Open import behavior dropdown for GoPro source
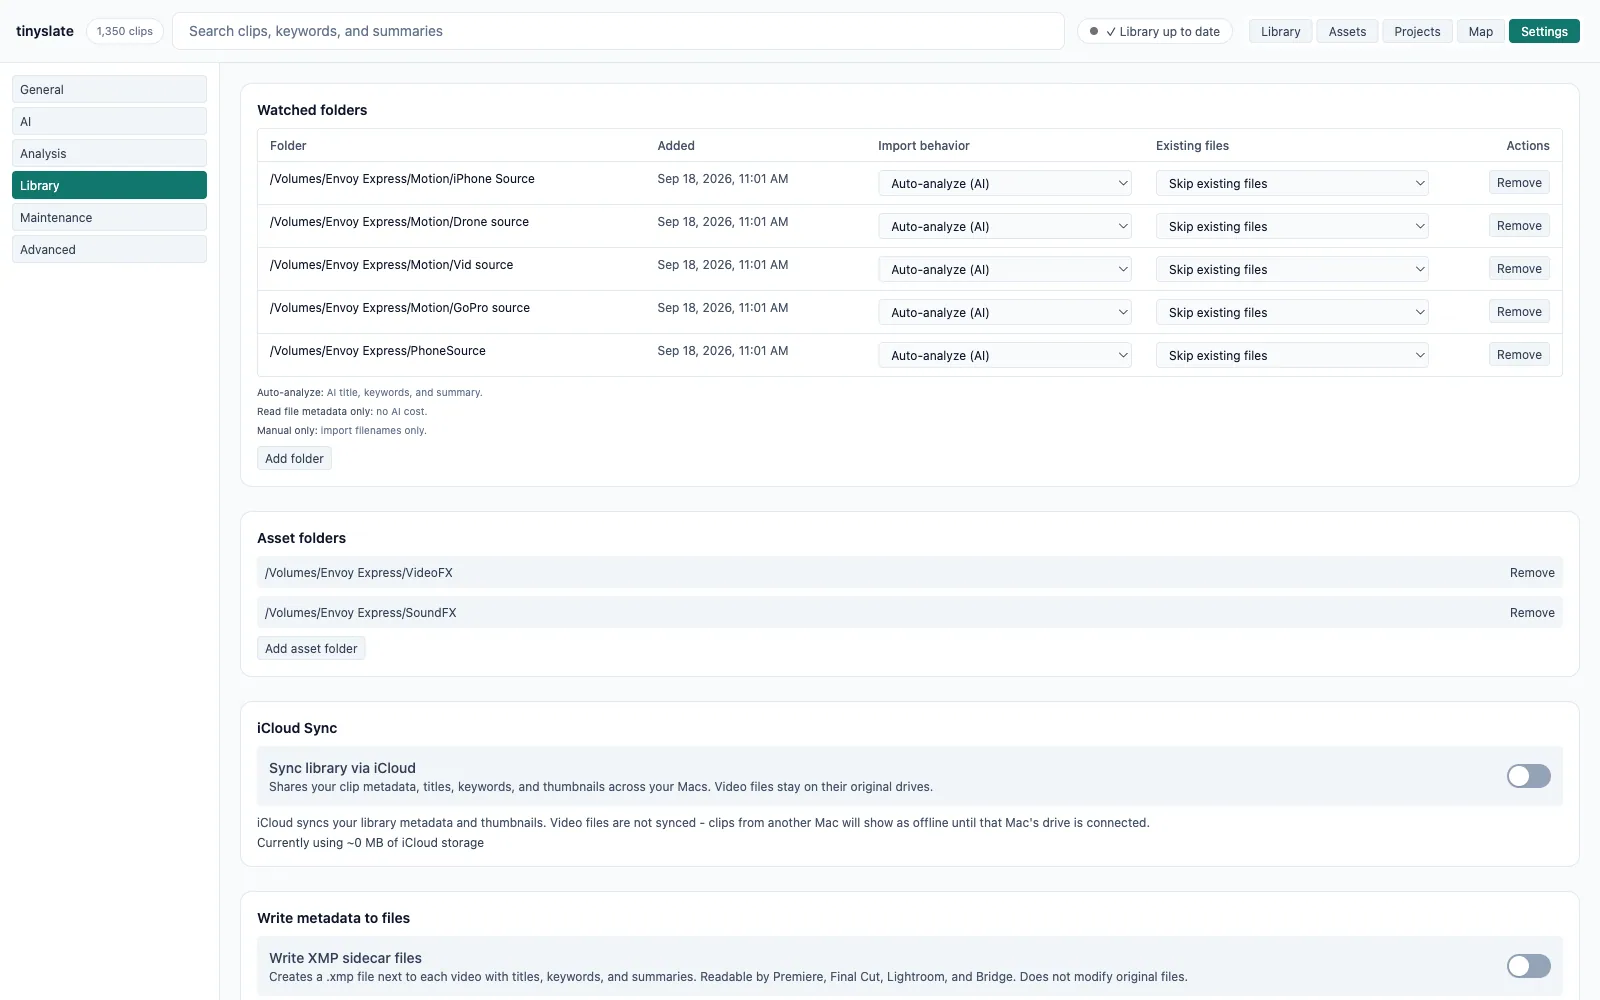Viewport: 1600px width, 1000px height. click(x=1005, y=312)
